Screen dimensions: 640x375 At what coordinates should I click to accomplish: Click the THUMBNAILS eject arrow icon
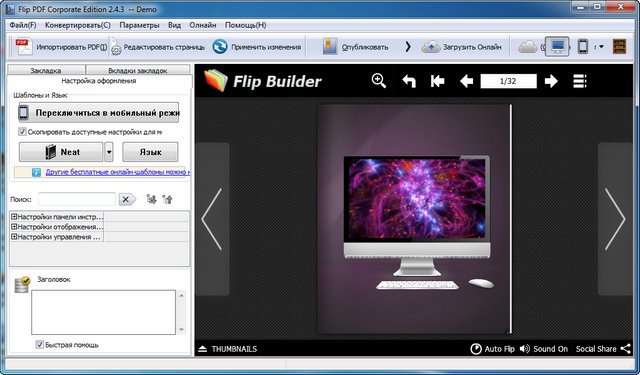202,349
